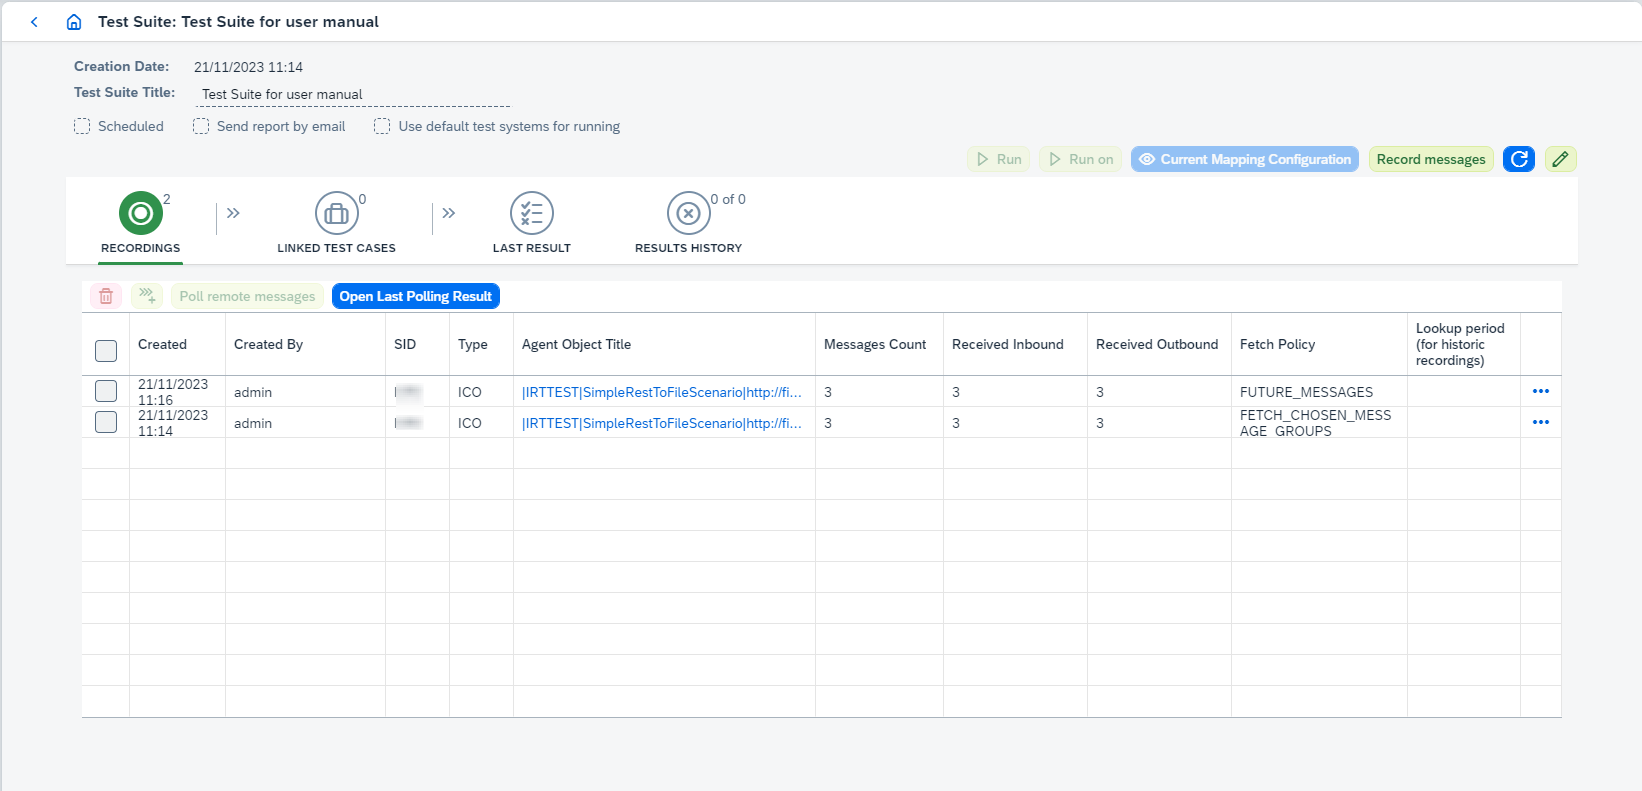Tick the select-all checkbox in table header
Image resolution: width=1642 pixels, height=791 pixels.
106,351
